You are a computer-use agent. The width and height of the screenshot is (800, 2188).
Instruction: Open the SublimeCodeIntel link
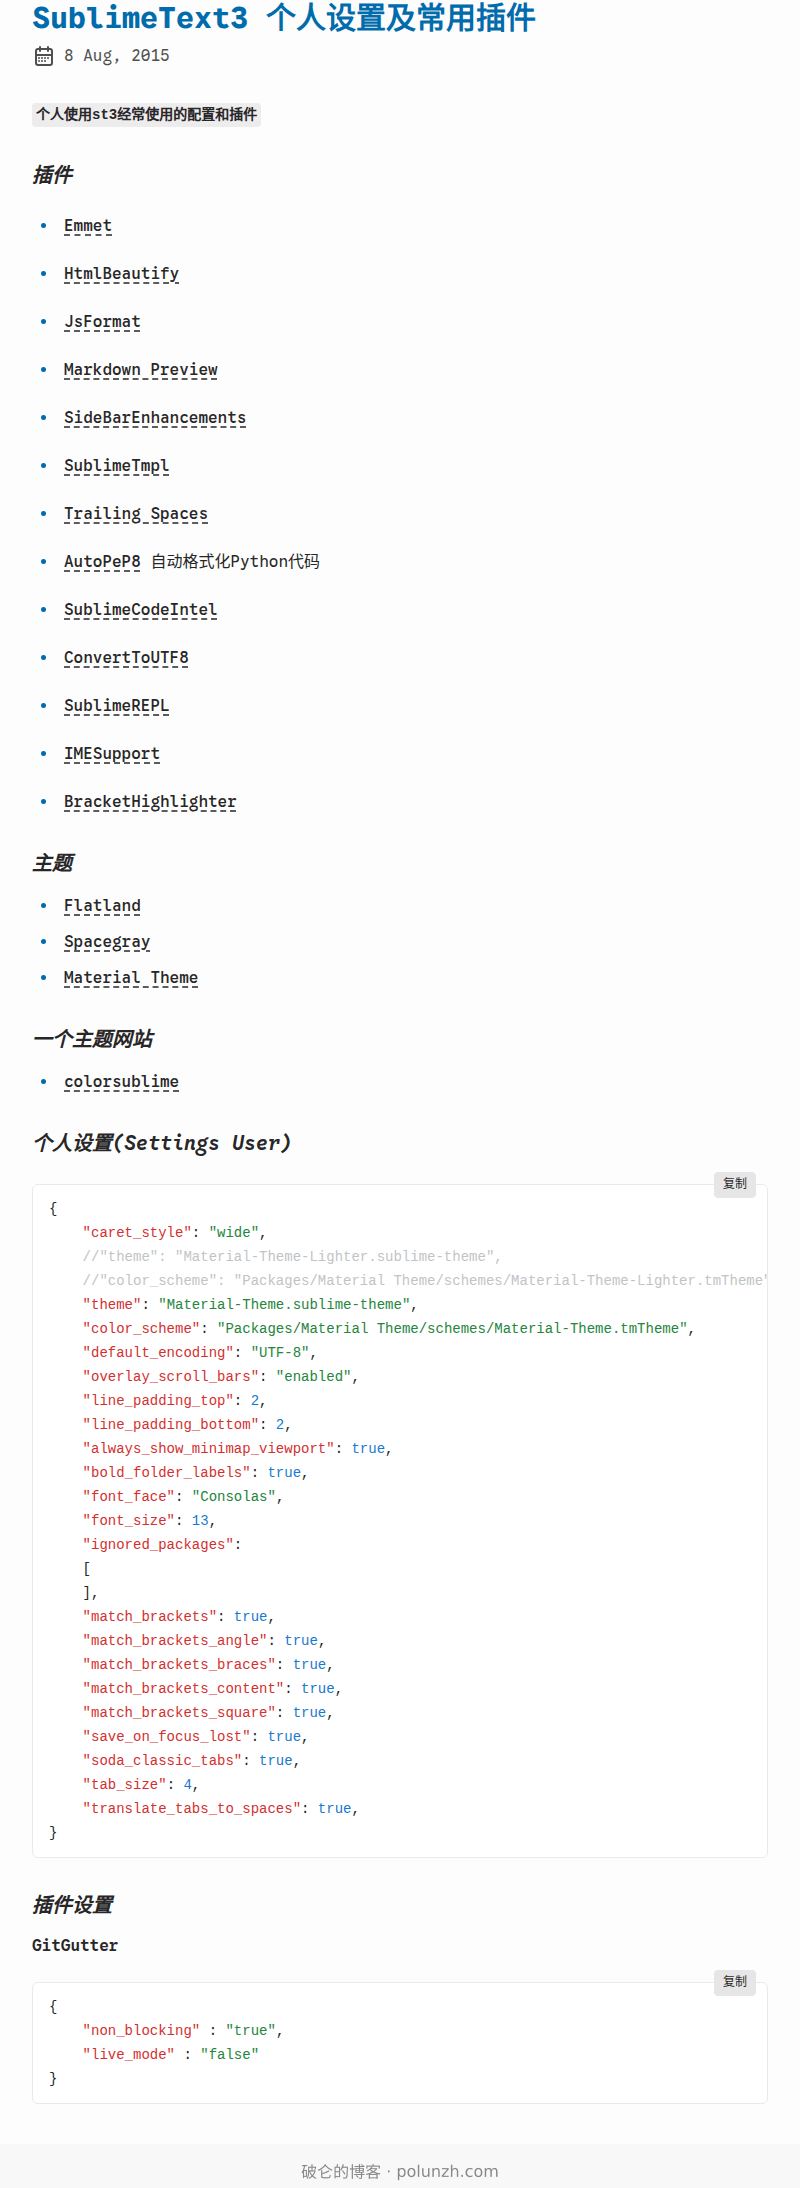pyautogui.click(x=140, y=610)
